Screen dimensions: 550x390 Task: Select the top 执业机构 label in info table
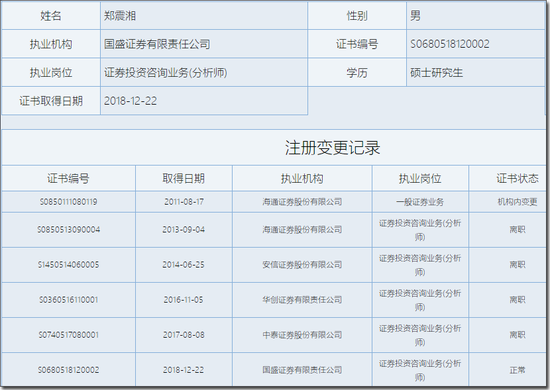pos(51,44)
